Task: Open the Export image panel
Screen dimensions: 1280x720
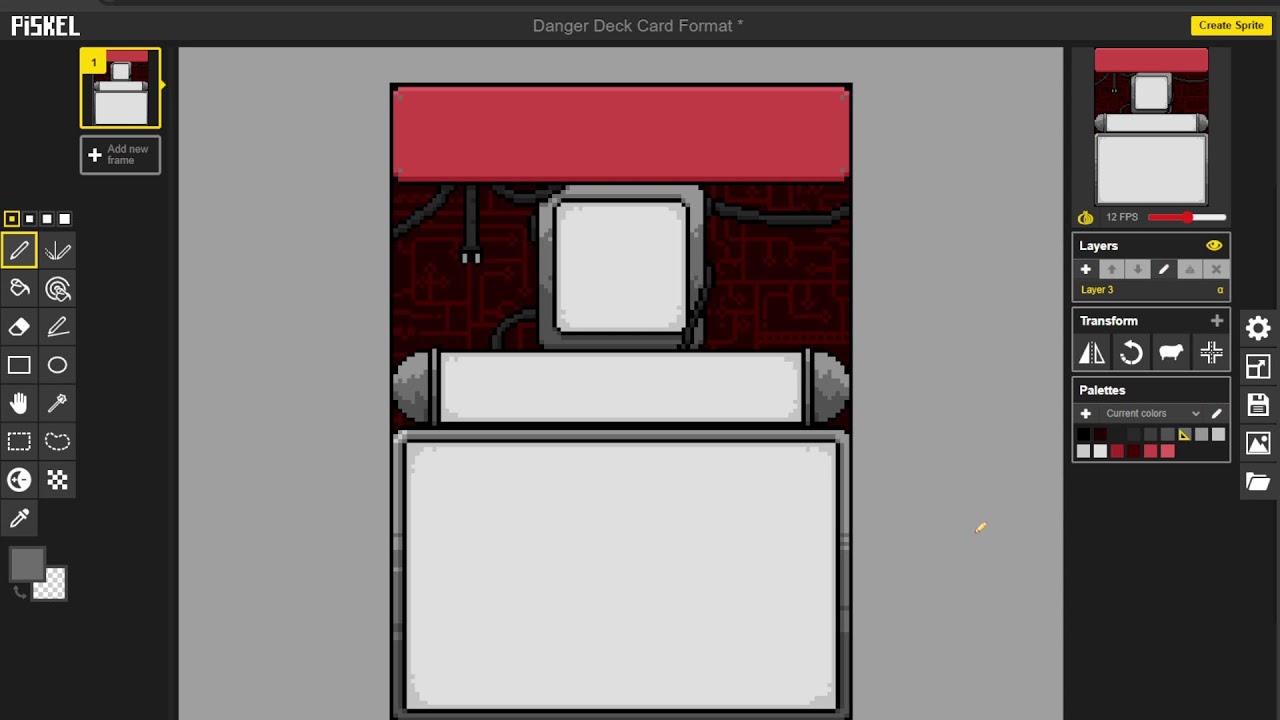Action: [x=1258, y=443]
